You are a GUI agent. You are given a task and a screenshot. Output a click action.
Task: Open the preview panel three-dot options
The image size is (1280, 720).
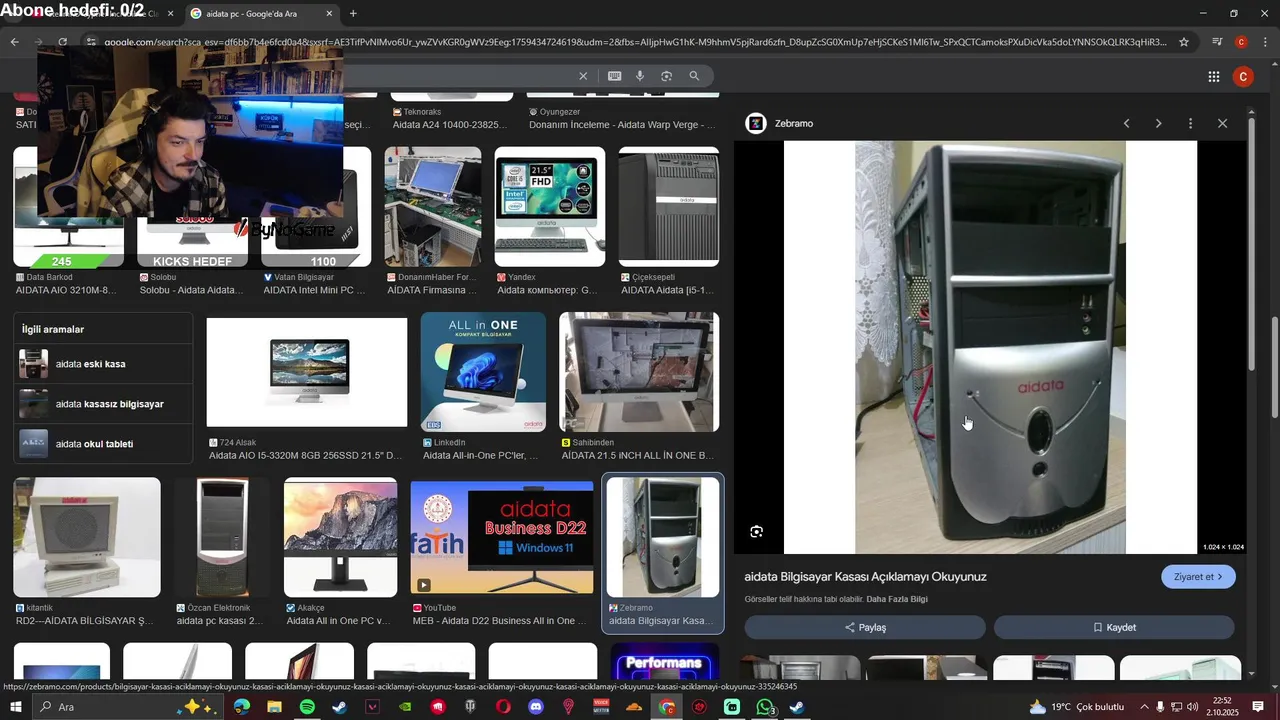(1190, 124)
